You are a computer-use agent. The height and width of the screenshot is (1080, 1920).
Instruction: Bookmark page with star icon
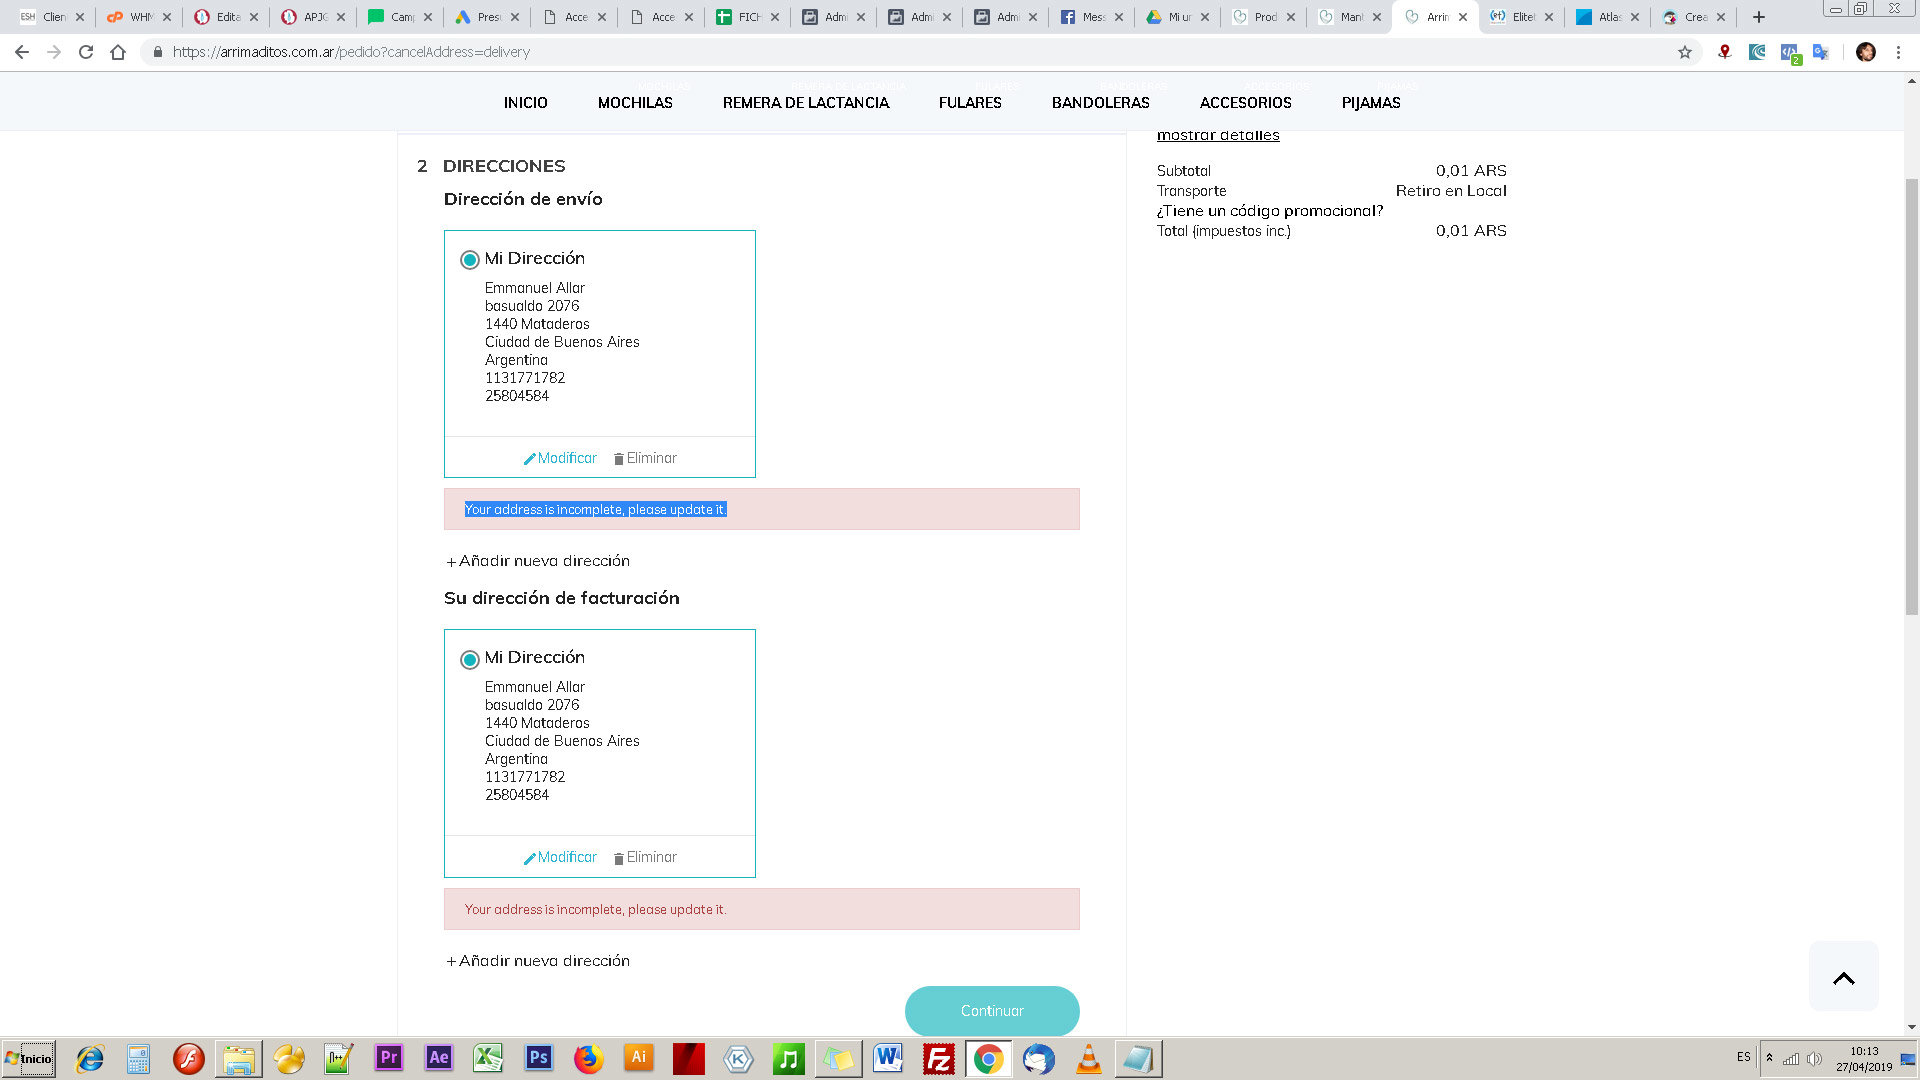(x=1685, y=52)
